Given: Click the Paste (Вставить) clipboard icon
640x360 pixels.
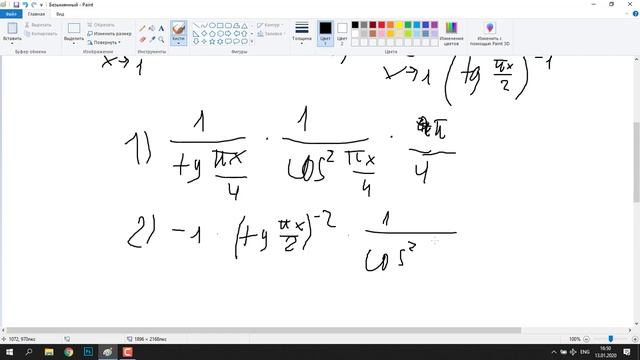Looking at the screenshot, I should pos(12,28).
